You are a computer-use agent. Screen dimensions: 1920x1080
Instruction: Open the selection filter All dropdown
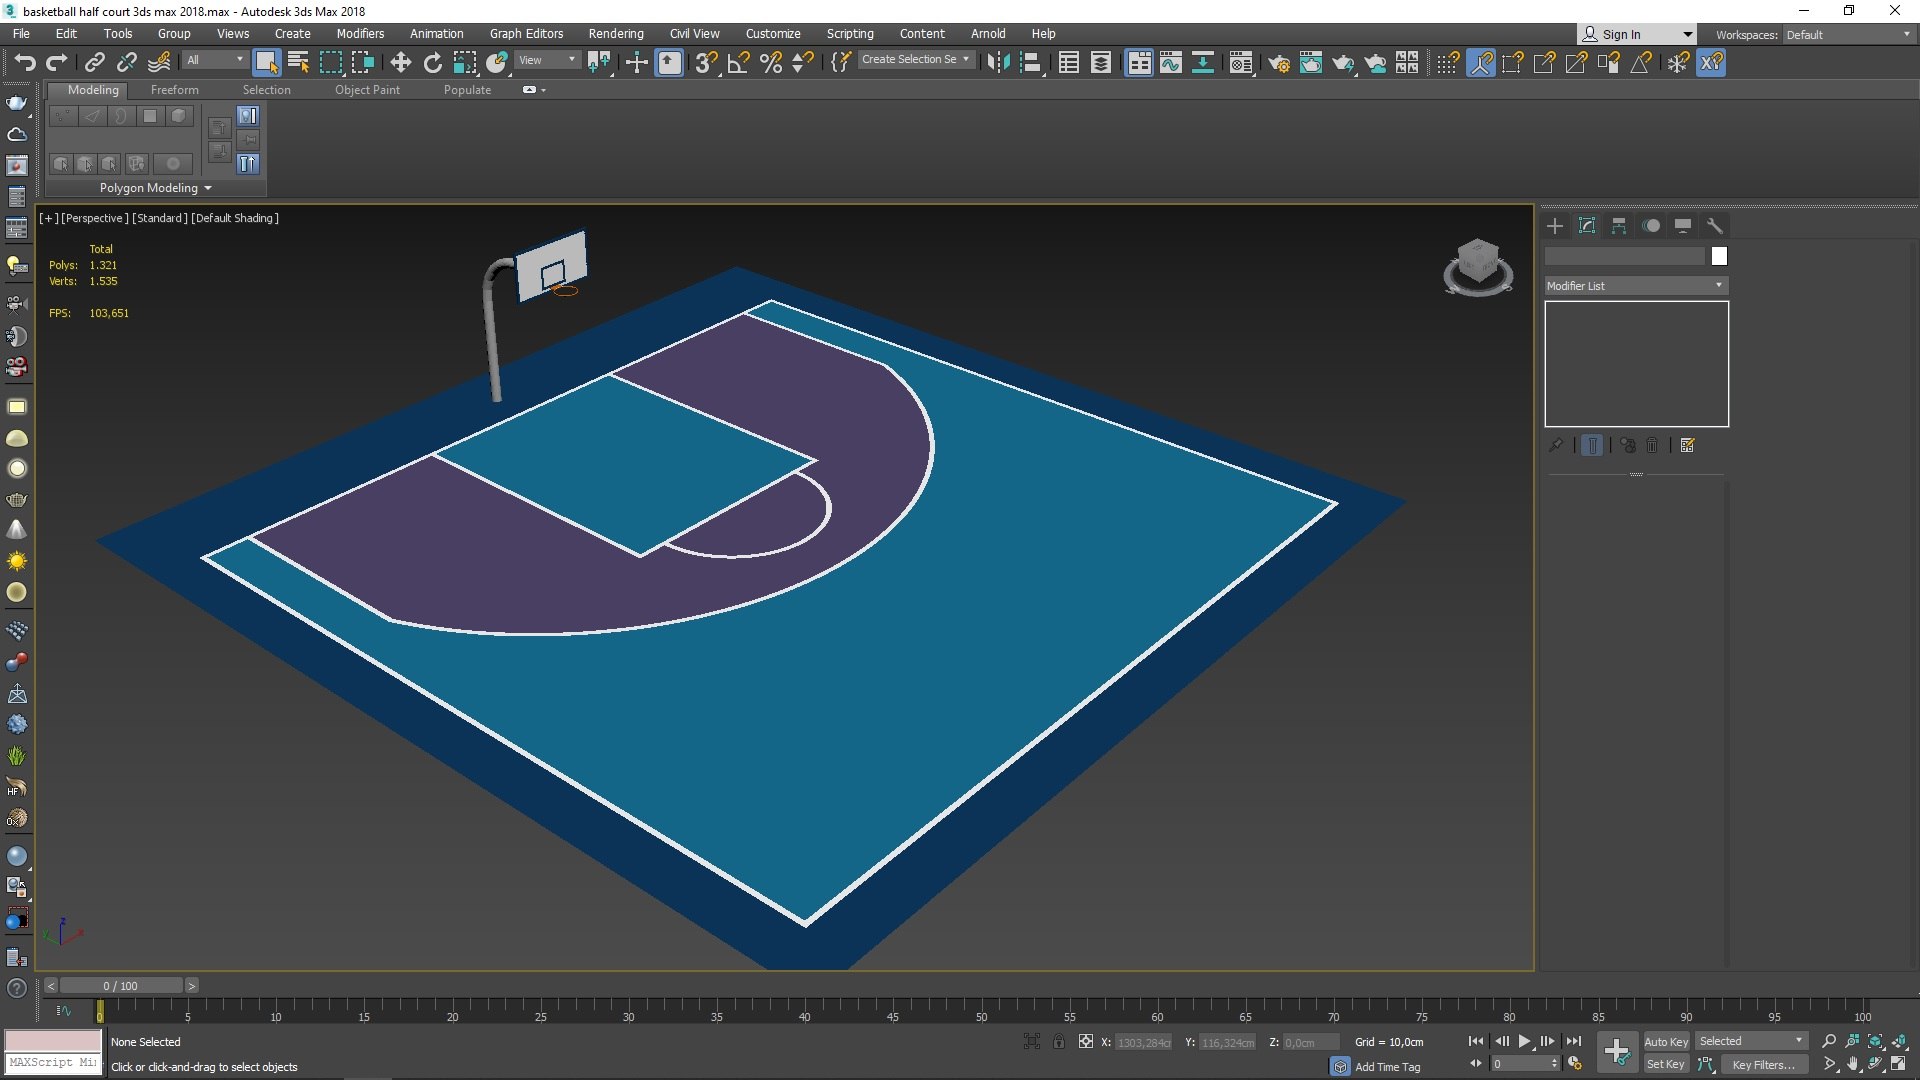click(x=215, y=60)
